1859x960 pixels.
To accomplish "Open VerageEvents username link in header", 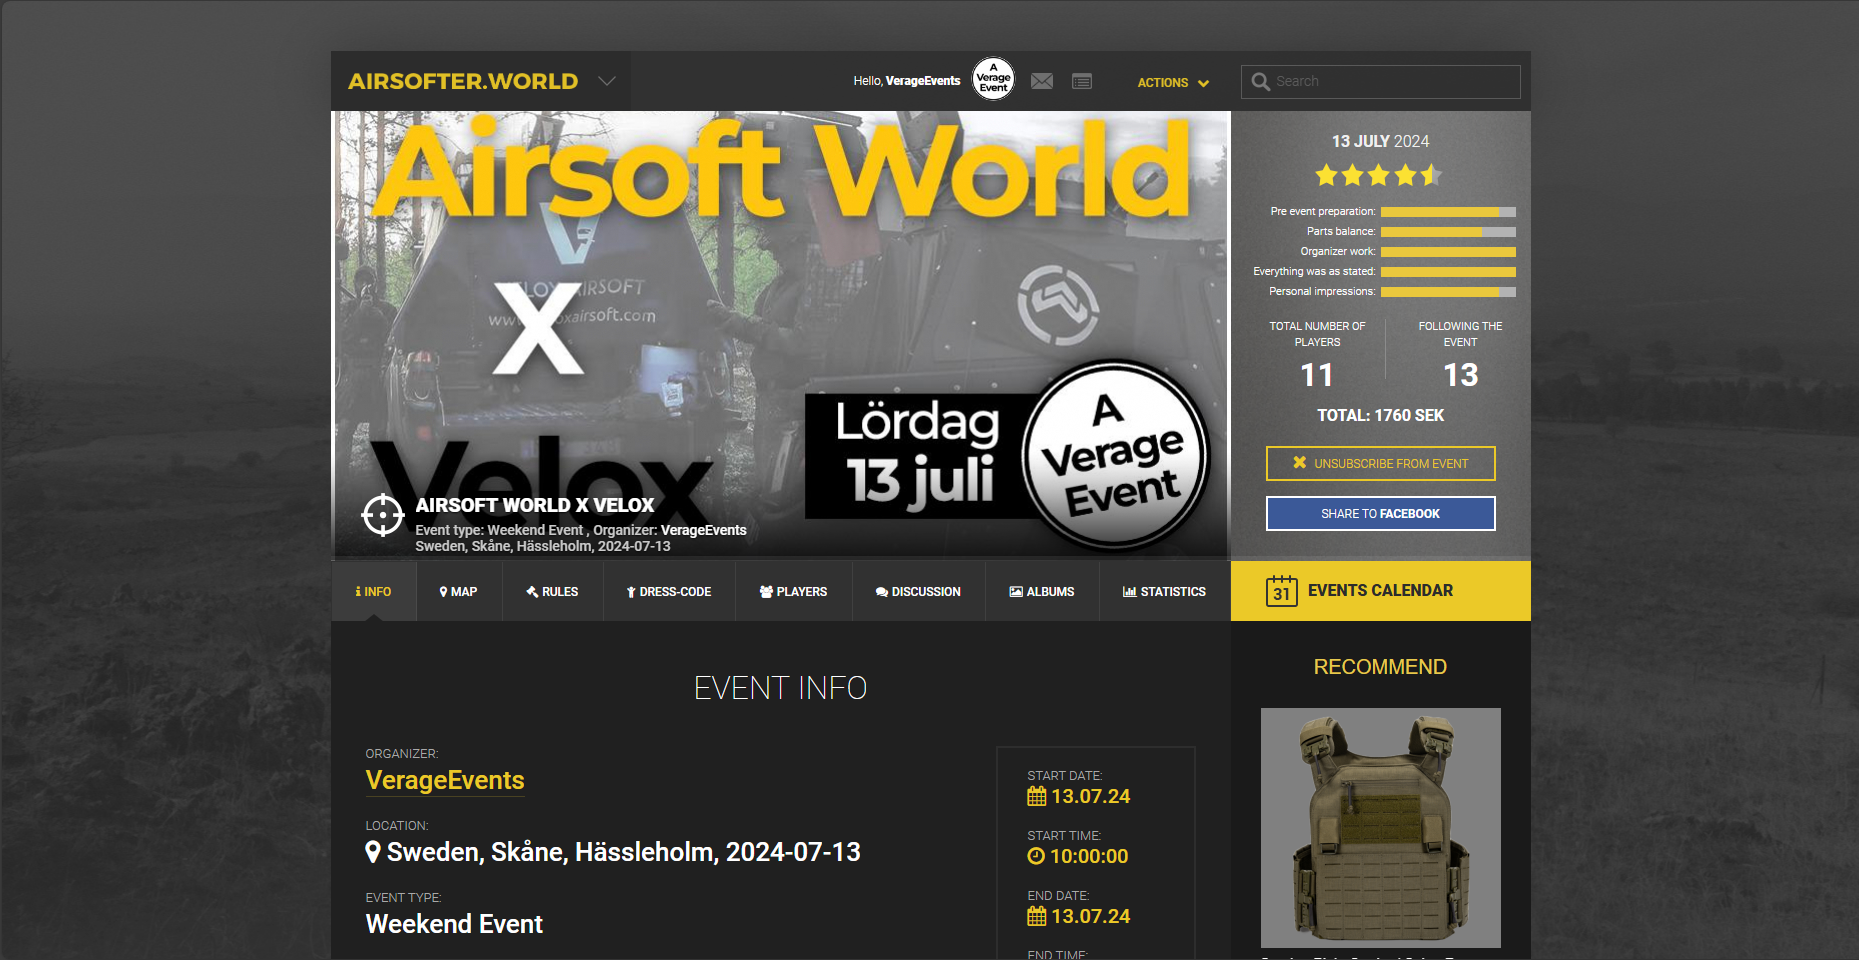I will pos(922,81).
